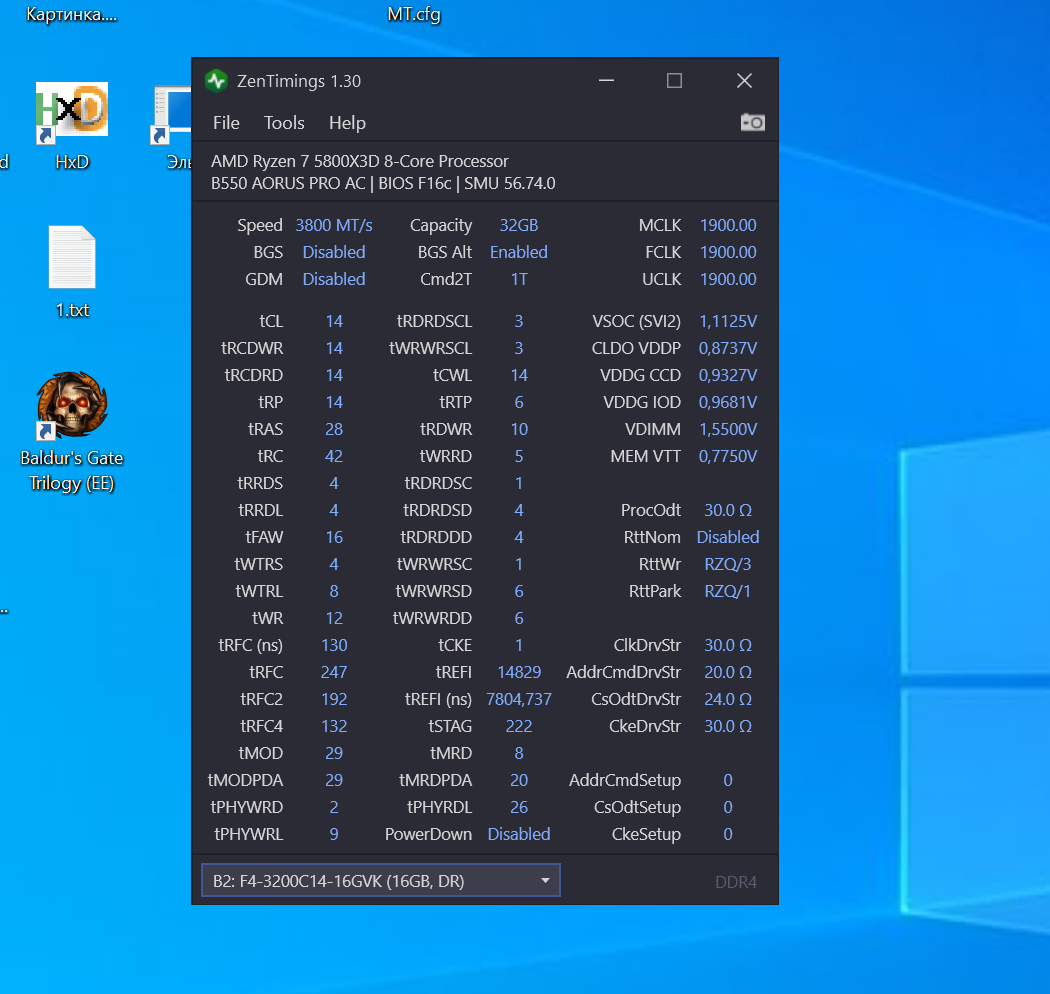Click the tPHYRDL value 26
Screen dimensions: 1050x994
(519, 807)
